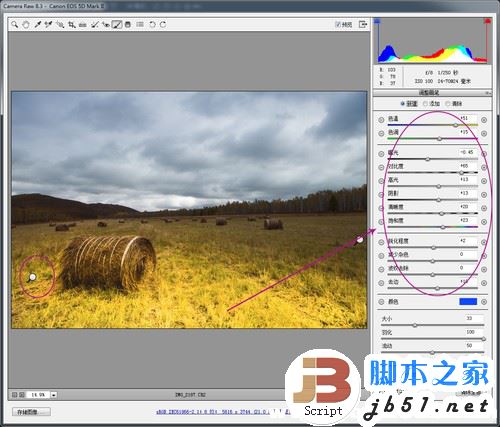Click the 羽化 value field 100
This screenshot has width=500, height=427.
pyautogui.click(x=473, y=332)
